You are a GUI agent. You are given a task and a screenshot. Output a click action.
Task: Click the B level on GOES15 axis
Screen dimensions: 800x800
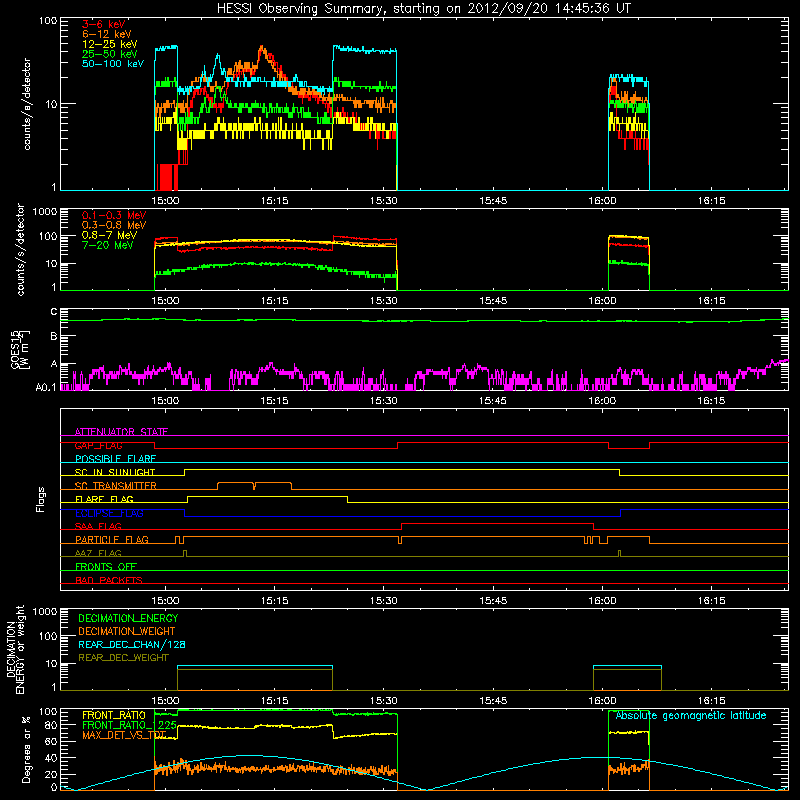tap(54, 336)
